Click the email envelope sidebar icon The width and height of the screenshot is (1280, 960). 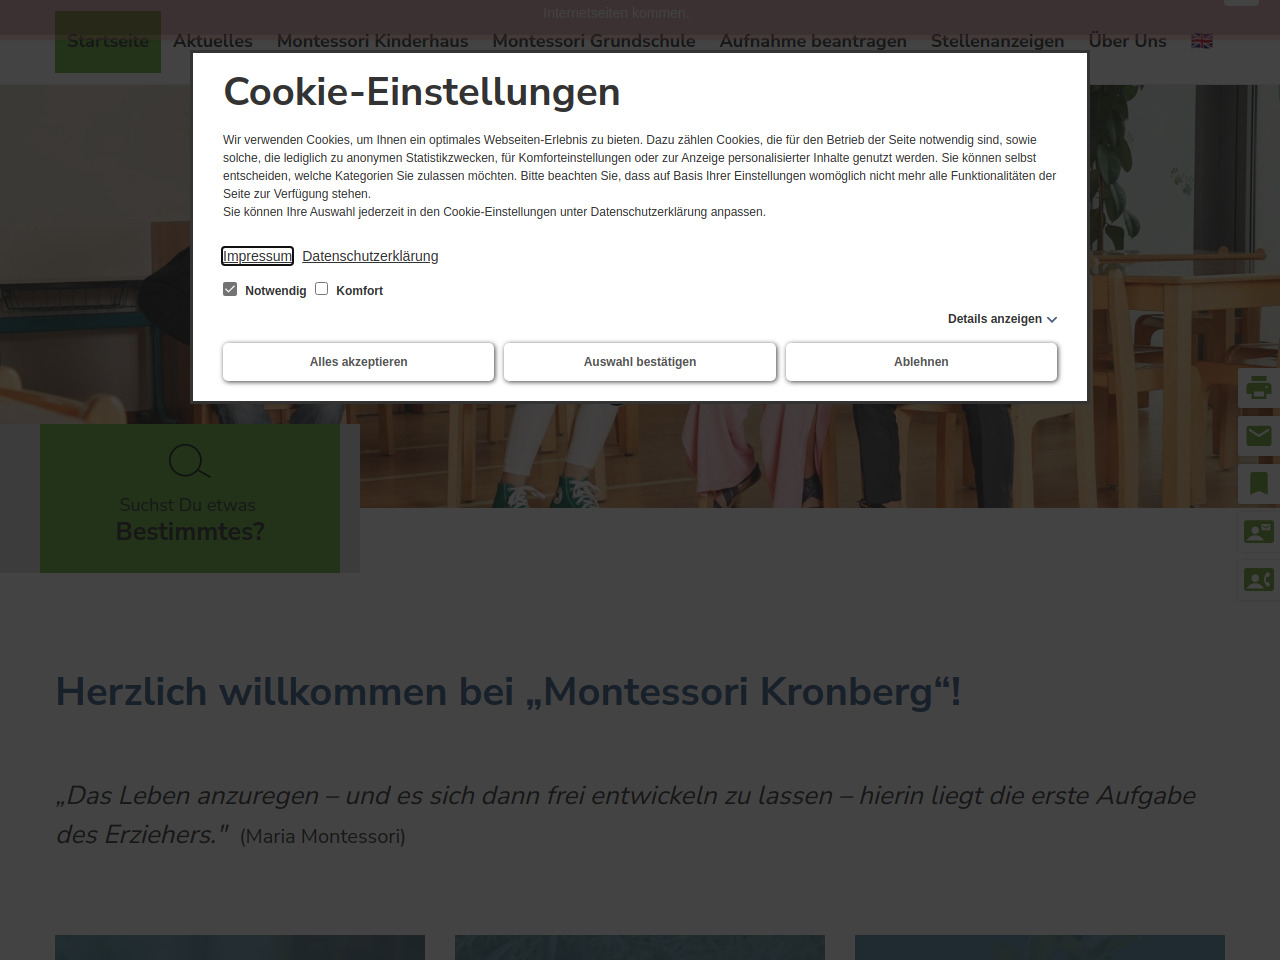pyautogui.click(x=1258, y=436)
